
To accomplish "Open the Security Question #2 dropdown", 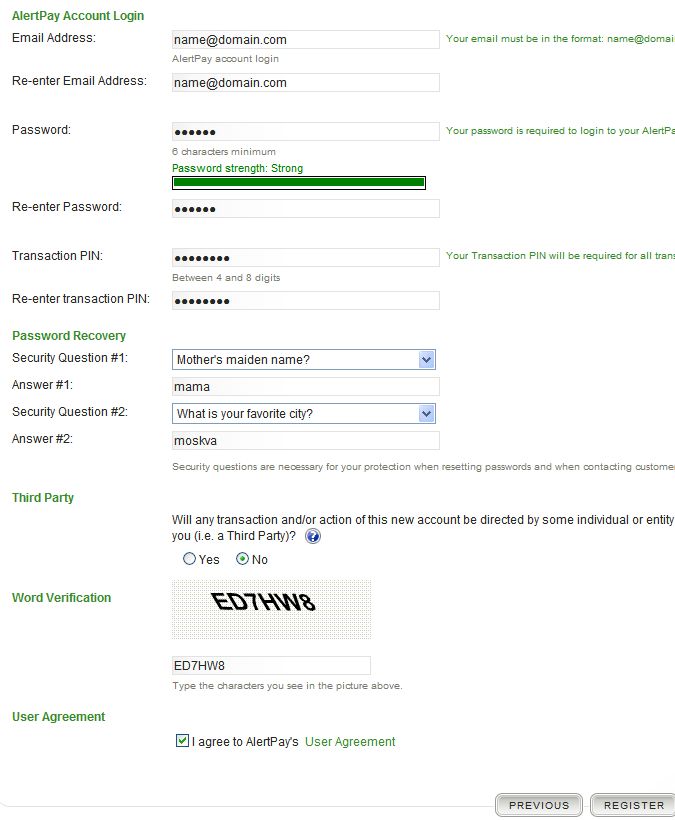I will coord(303,414).
